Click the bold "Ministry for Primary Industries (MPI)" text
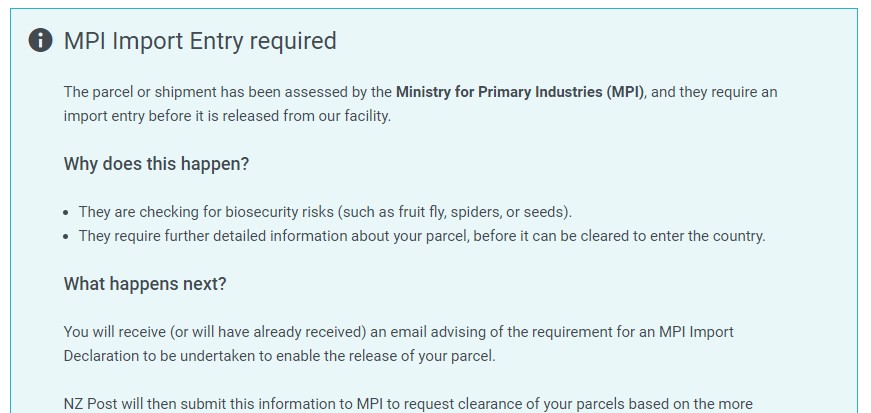871x413 pixels. pyautogui.click(x=520, y=92)
